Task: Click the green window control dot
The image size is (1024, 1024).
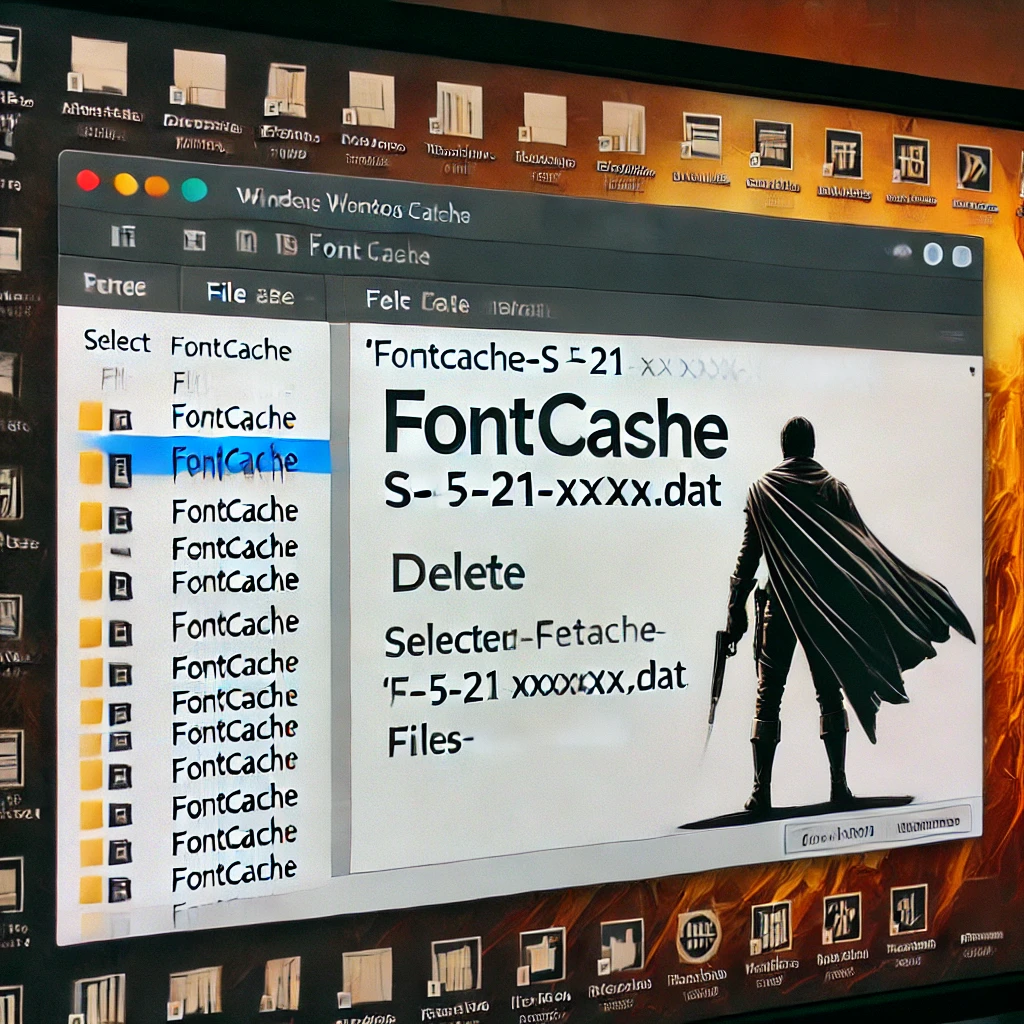Action: [194, 189]
